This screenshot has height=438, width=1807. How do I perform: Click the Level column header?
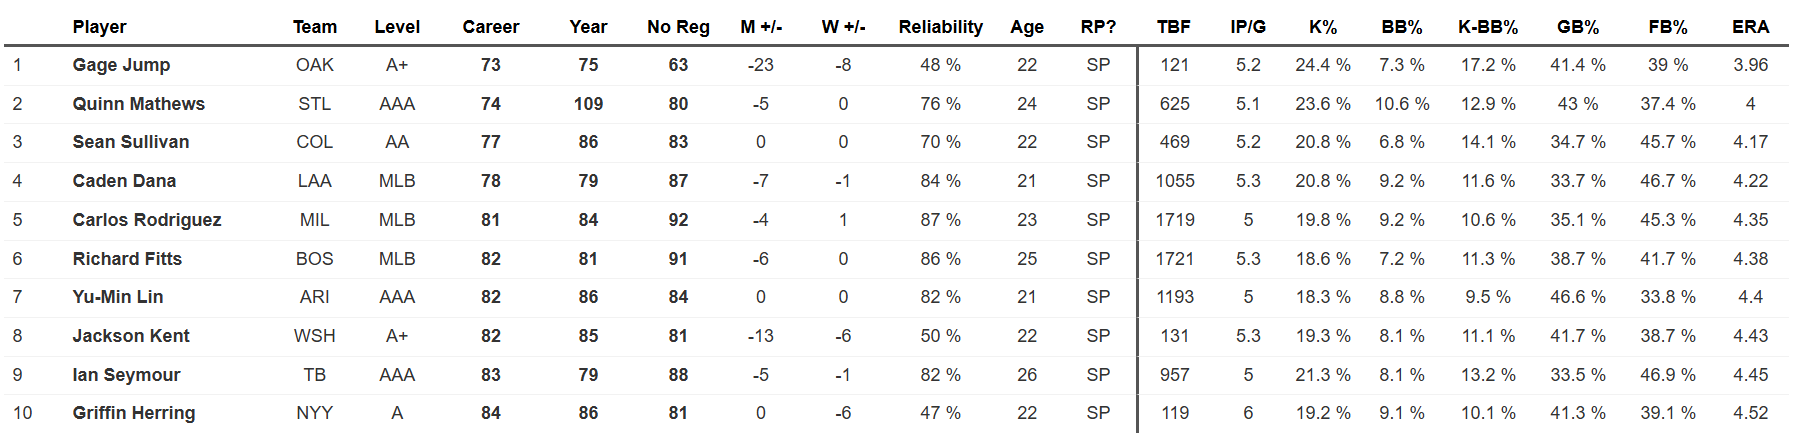pyautogui.click(x=397, y=27)
